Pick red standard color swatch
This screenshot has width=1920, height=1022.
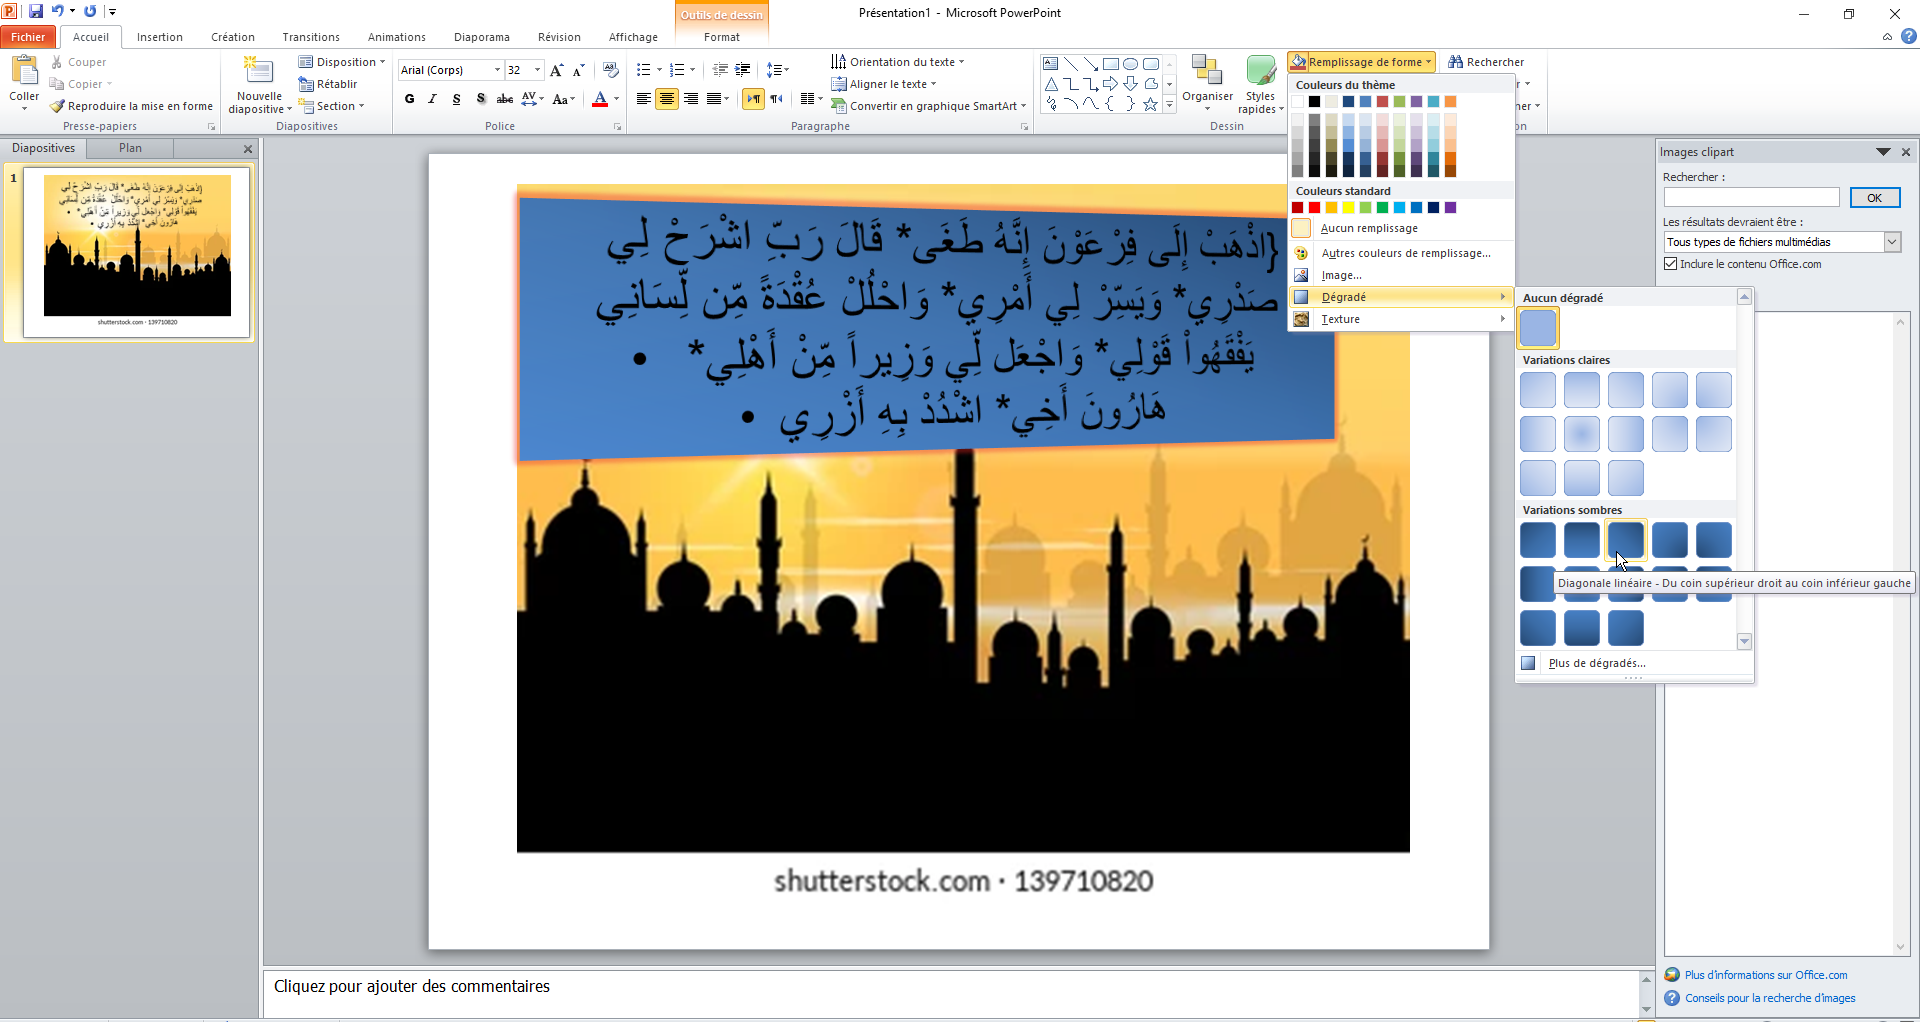point(1314,208)
